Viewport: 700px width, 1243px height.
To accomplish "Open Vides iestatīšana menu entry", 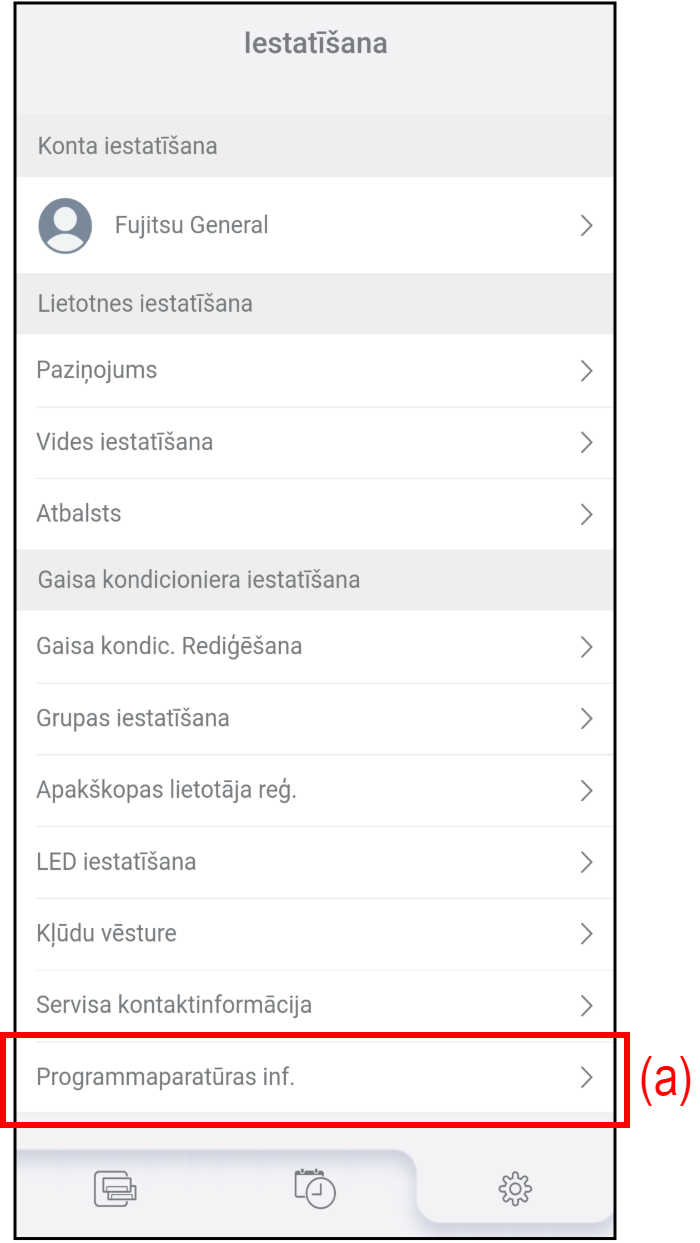I will pyautogui.click(x=125, y=442).
